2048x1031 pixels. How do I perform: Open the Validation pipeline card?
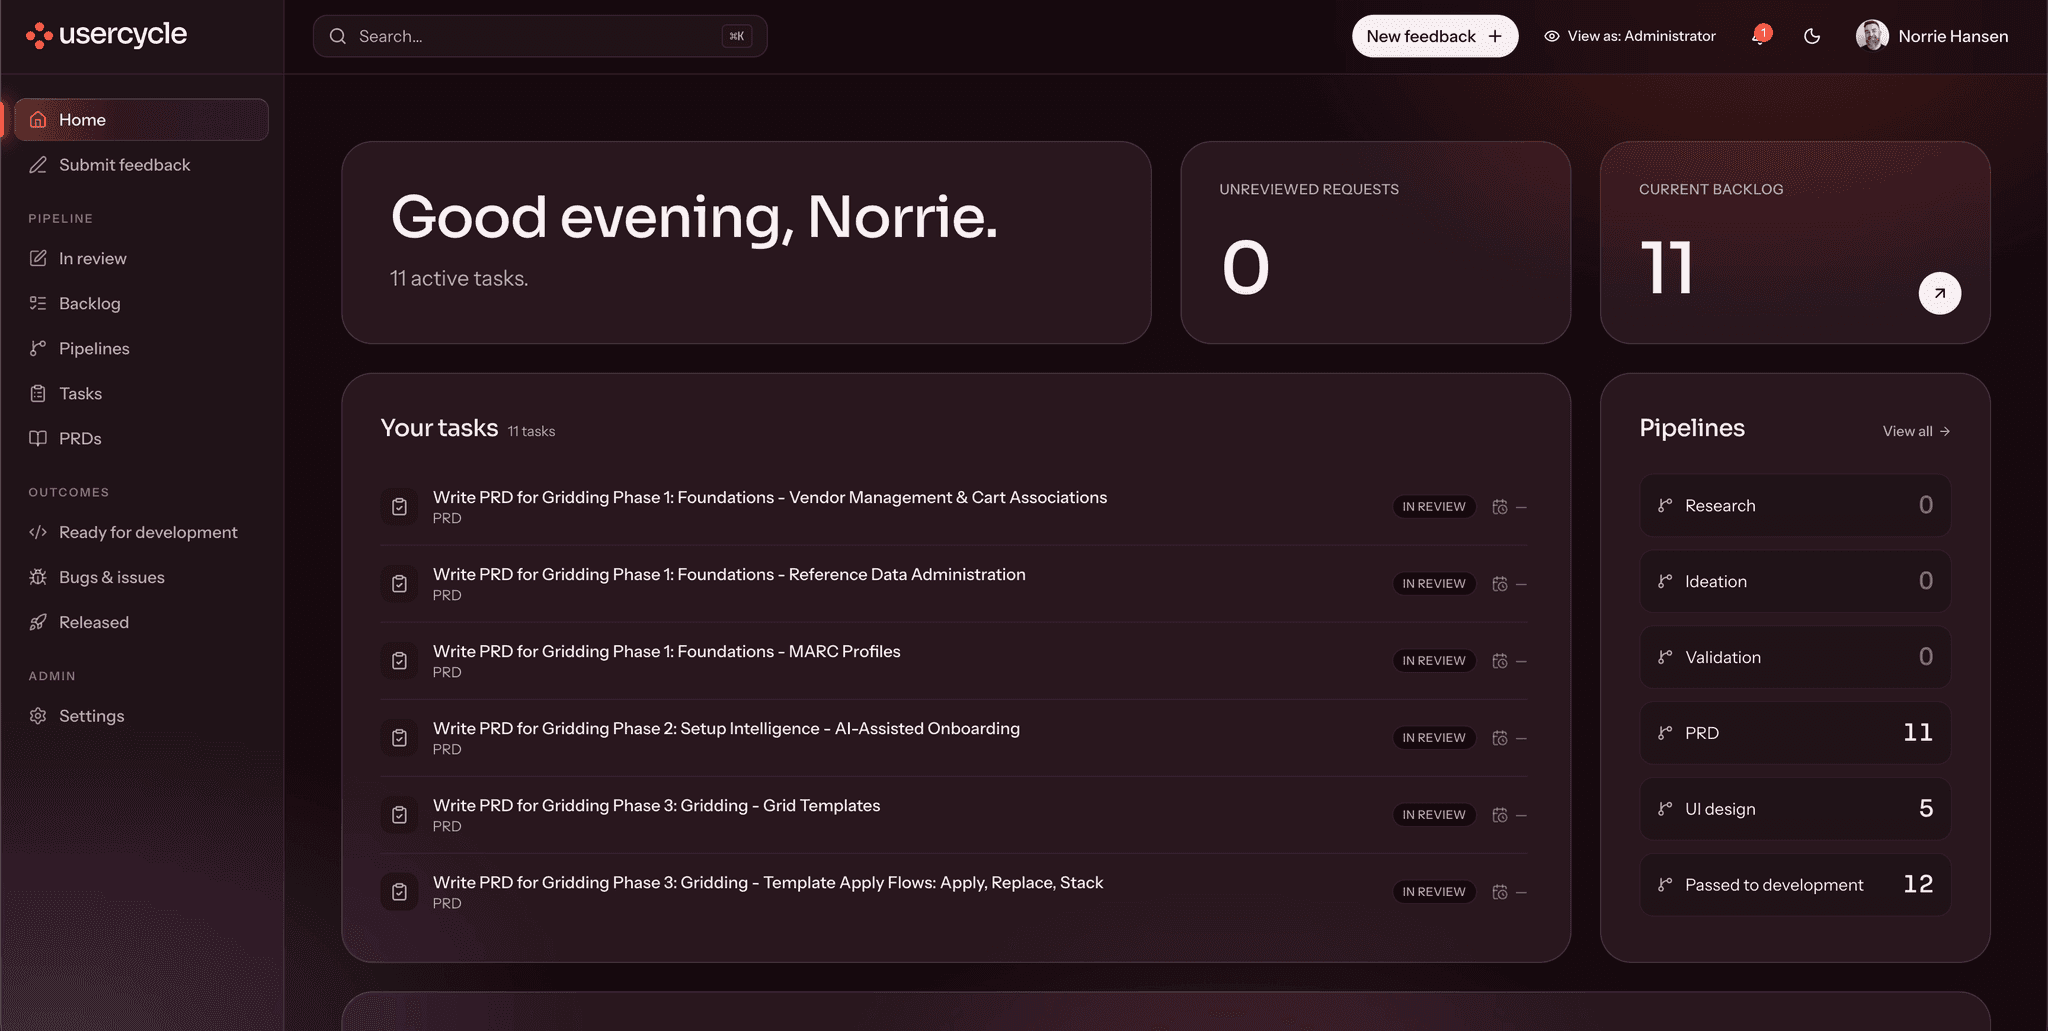(x=1795, y=657)
